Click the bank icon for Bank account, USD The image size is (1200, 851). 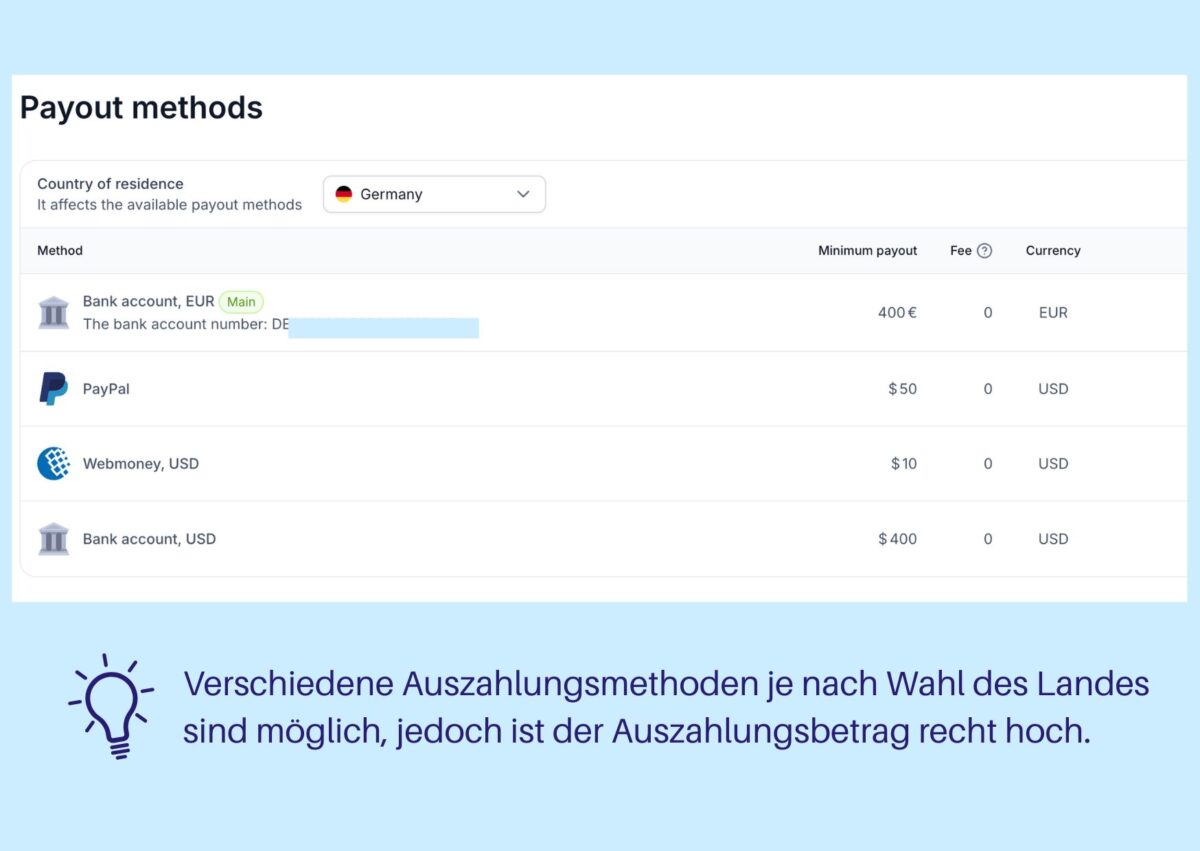(54, 539)
